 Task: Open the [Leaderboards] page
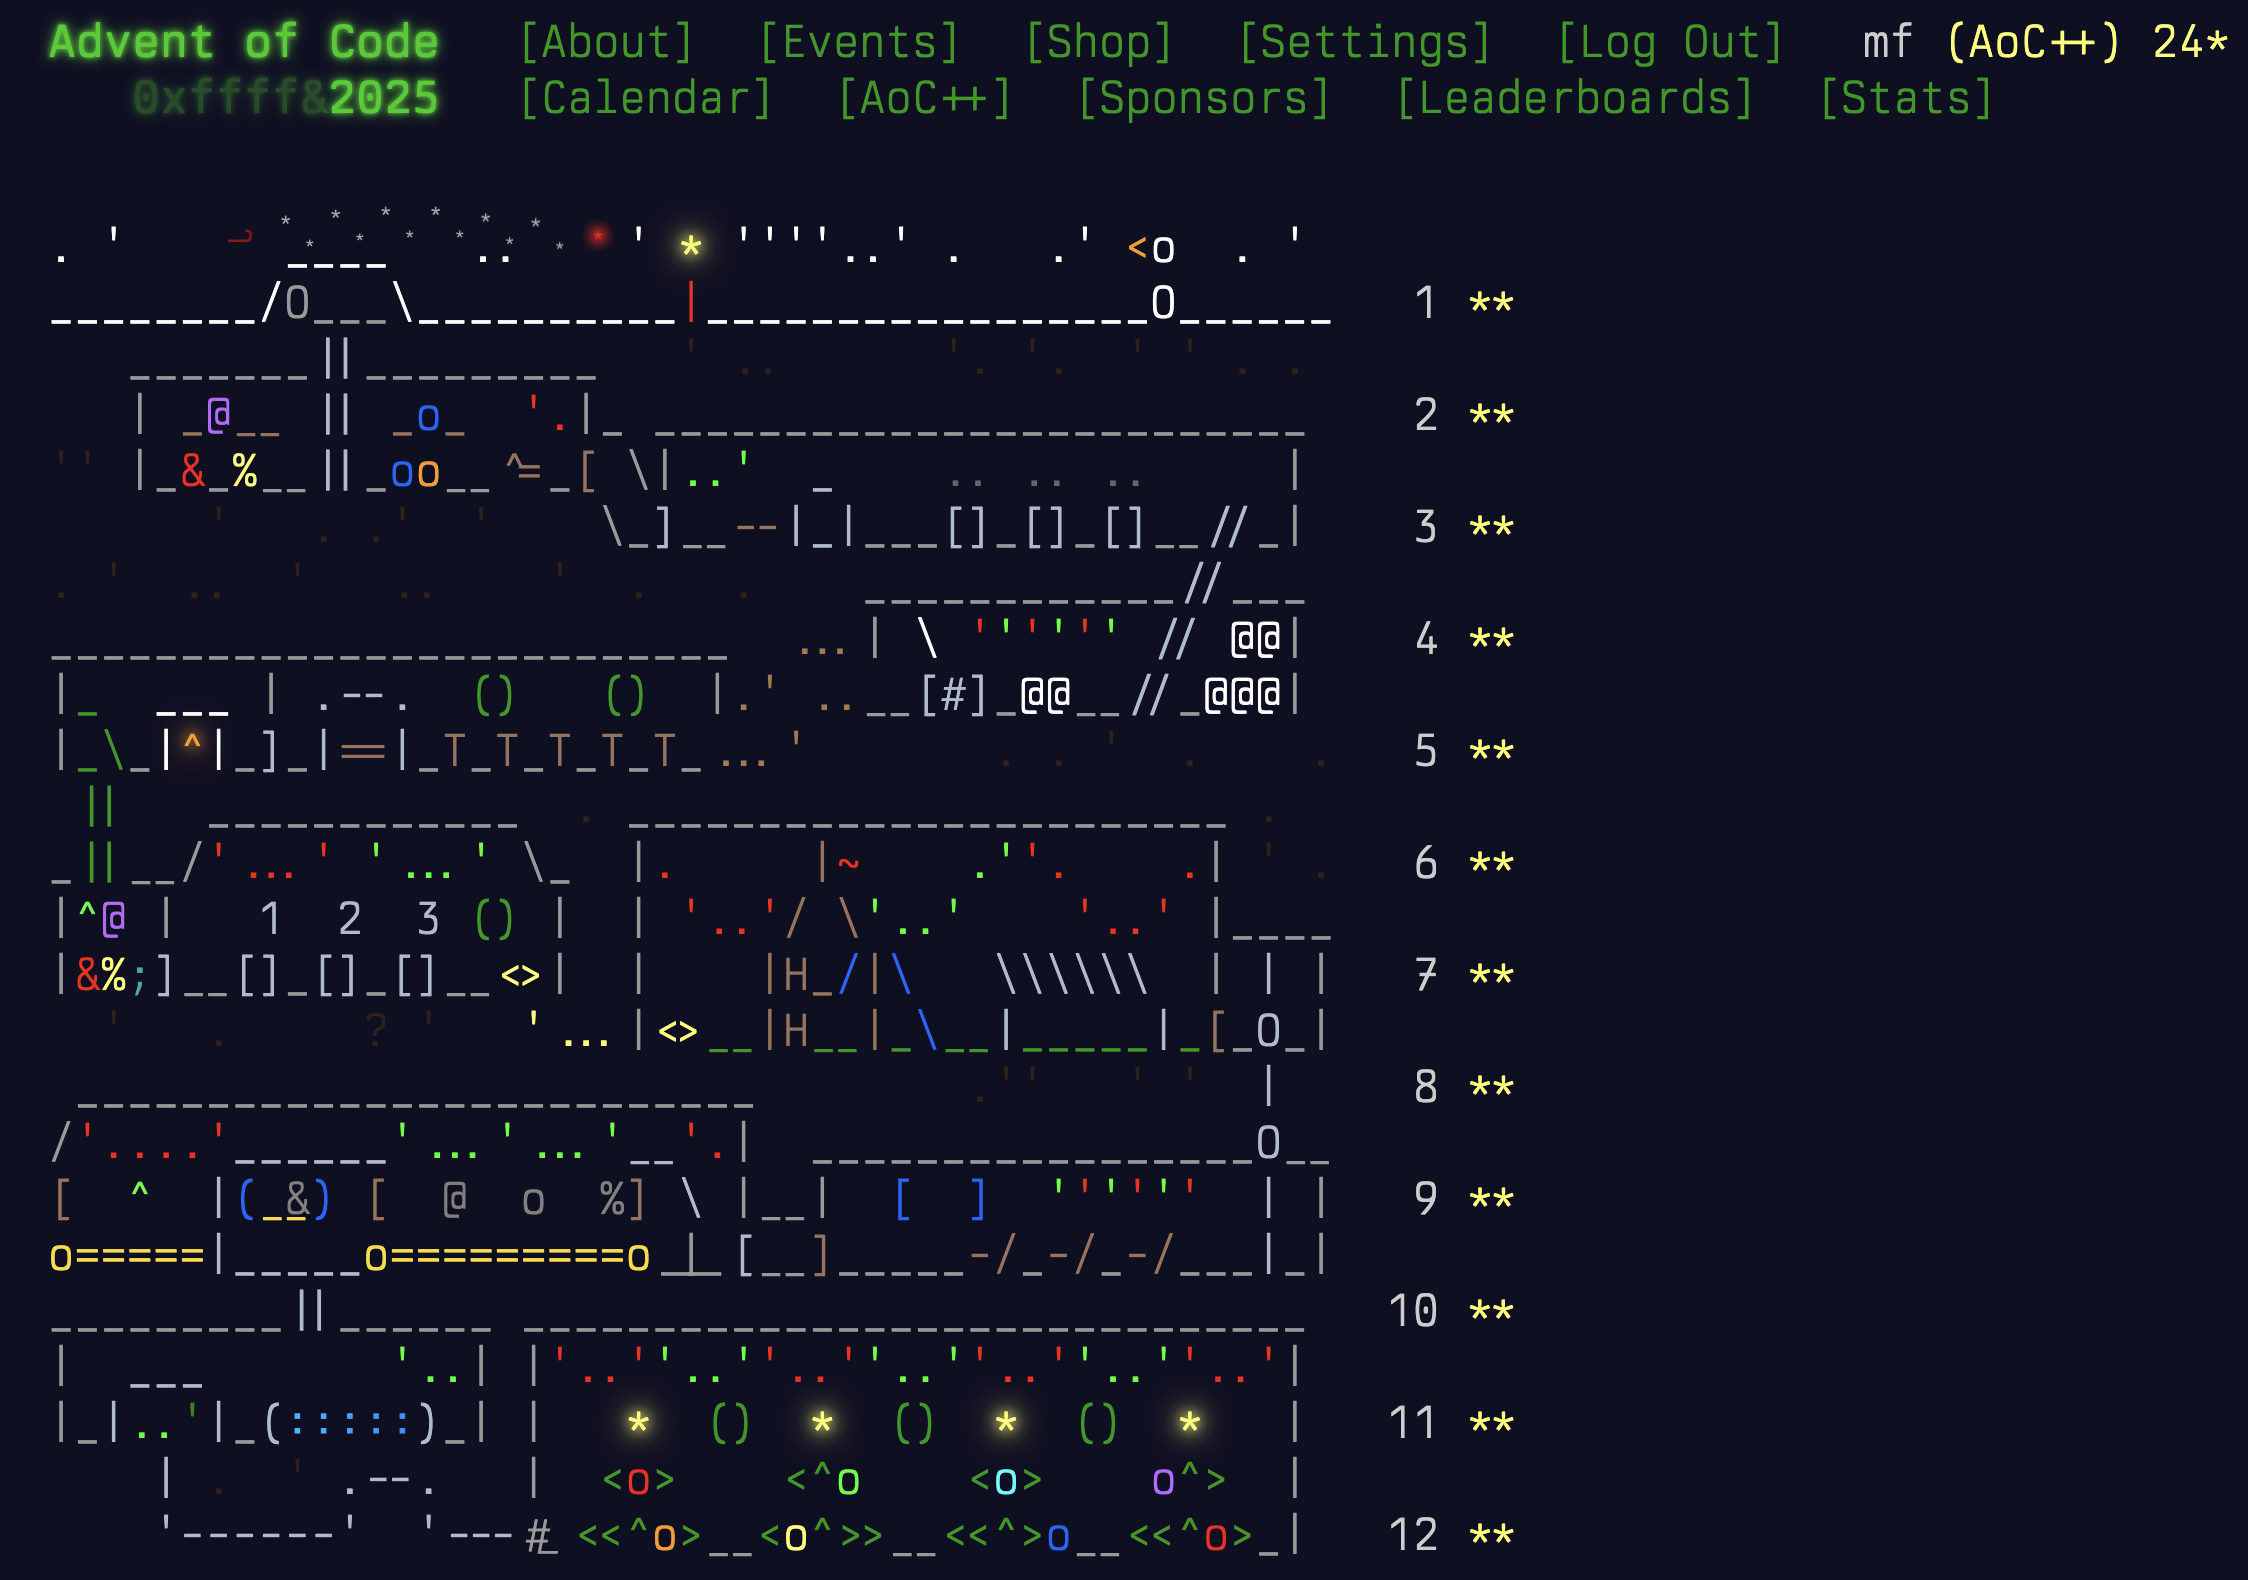(1575, 99)
